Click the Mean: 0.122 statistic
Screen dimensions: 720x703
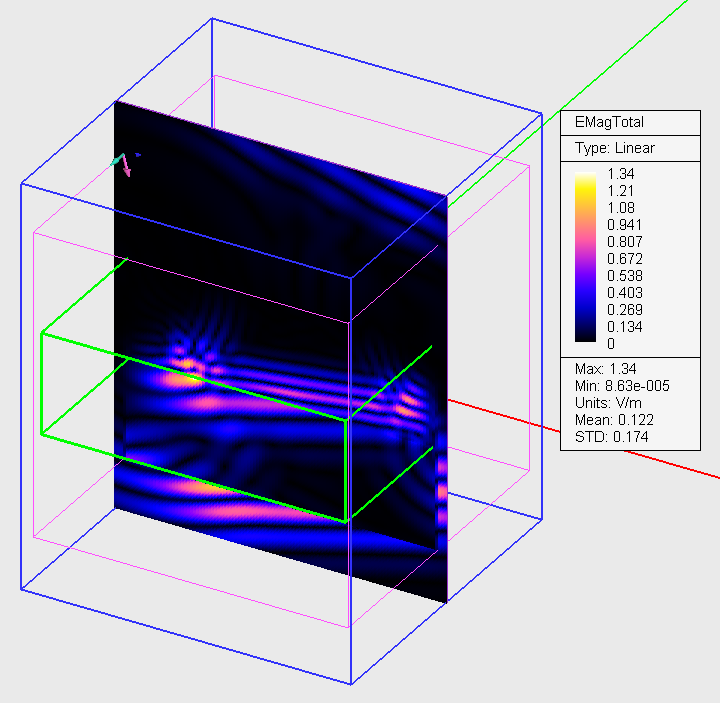click(x=614, y=420)
